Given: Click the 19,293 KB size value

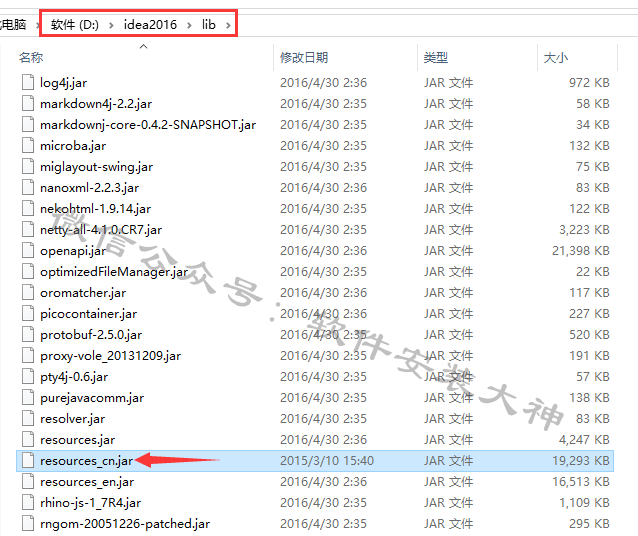Looking at the screenshot, I should [x=581, y=461].
